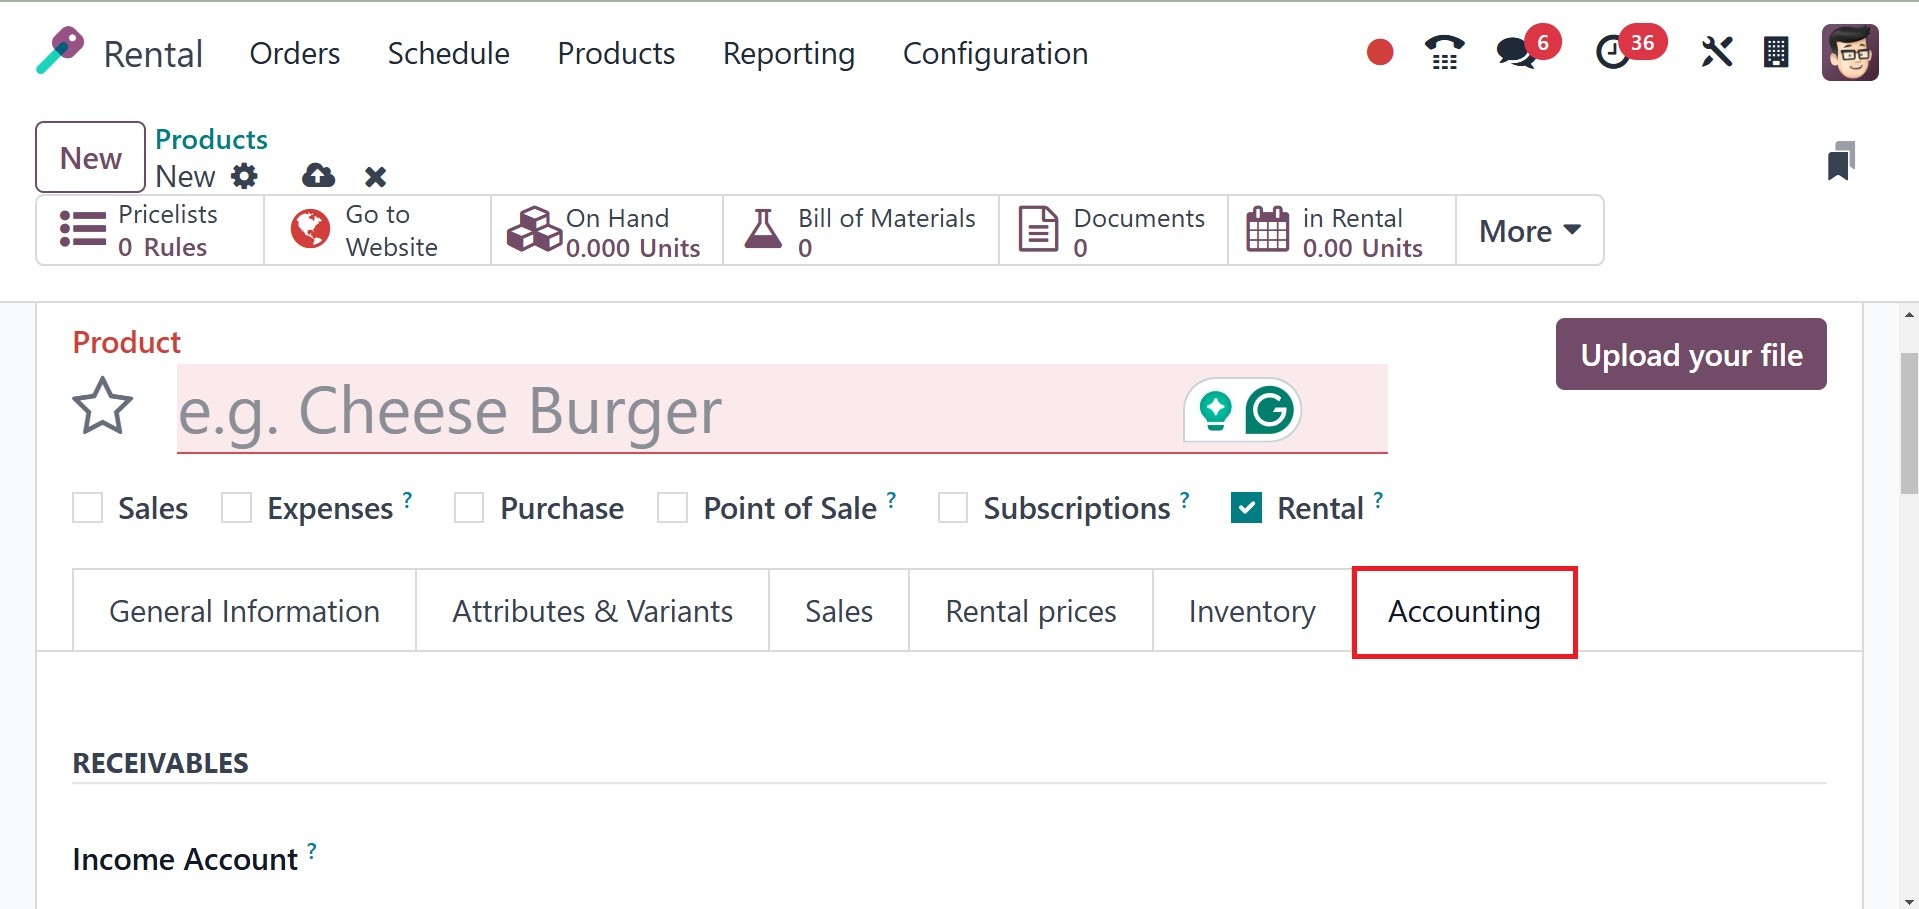Viewport: 1919px width, 909px height.
Task: Mark product as favorite with star icon
Action: [x=102, y=406]
